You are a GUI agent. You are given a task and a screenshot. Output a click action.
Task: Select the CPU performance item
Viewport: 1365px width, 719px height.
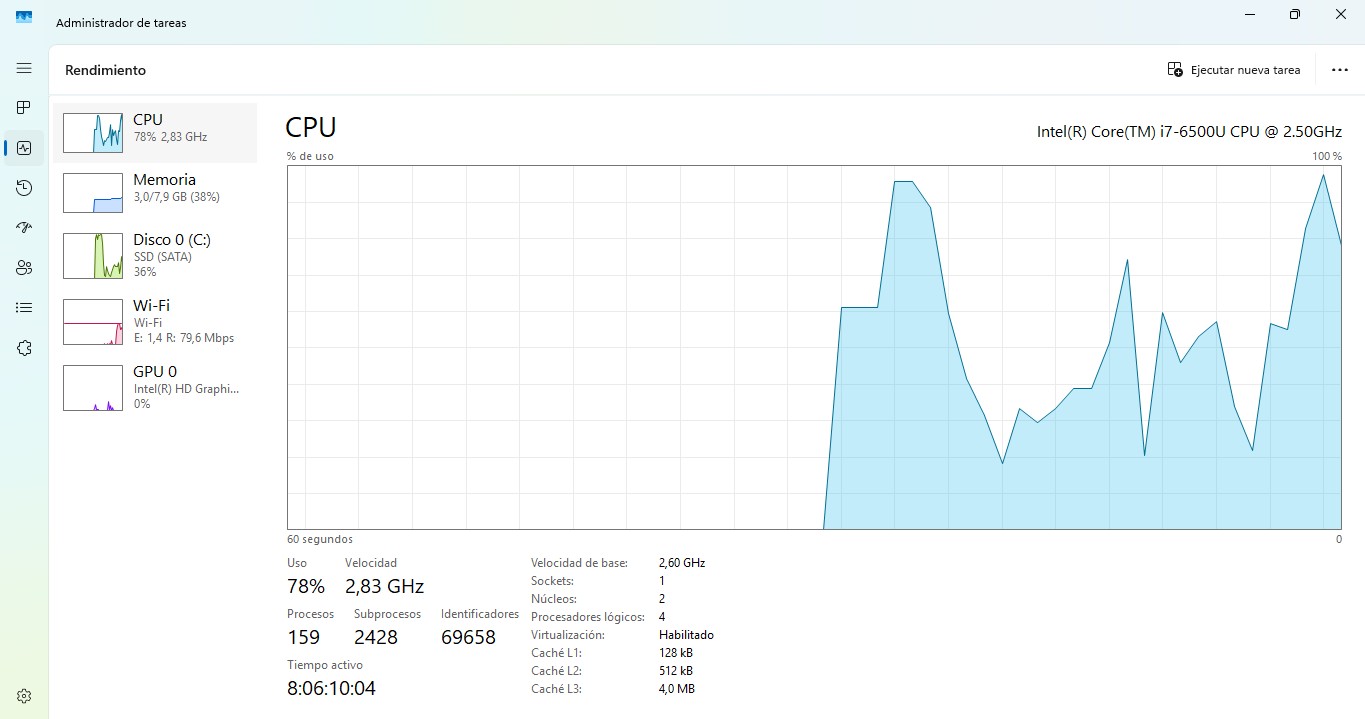pyautogui.click(x=155, y=132)
